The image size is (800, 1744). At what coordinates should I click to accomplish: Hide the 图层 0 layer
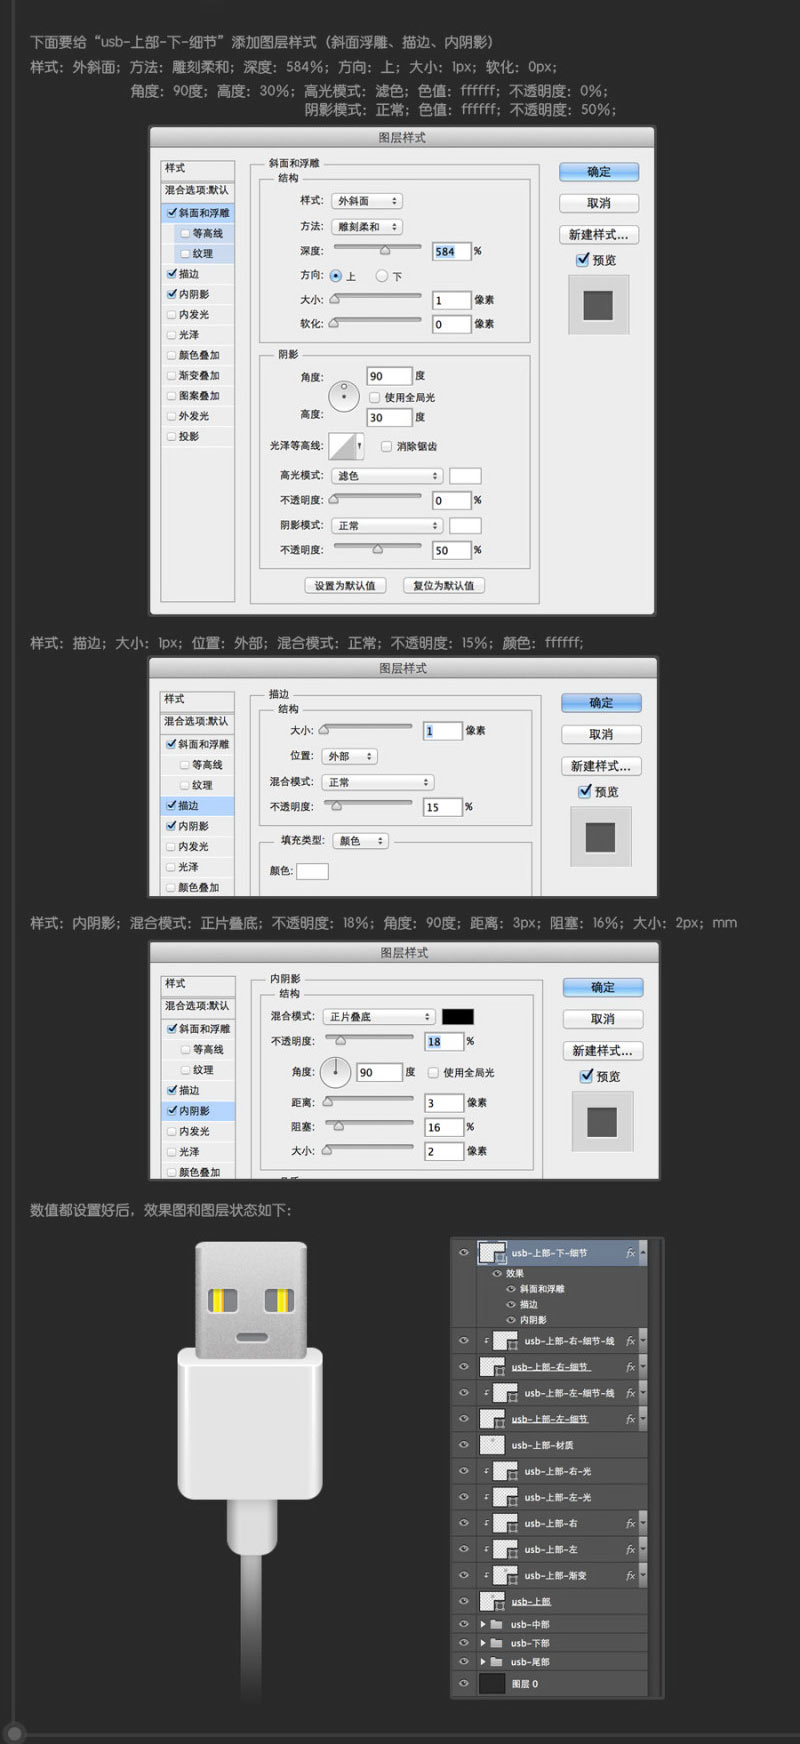pyautogui.click(x=463, y=1684)
